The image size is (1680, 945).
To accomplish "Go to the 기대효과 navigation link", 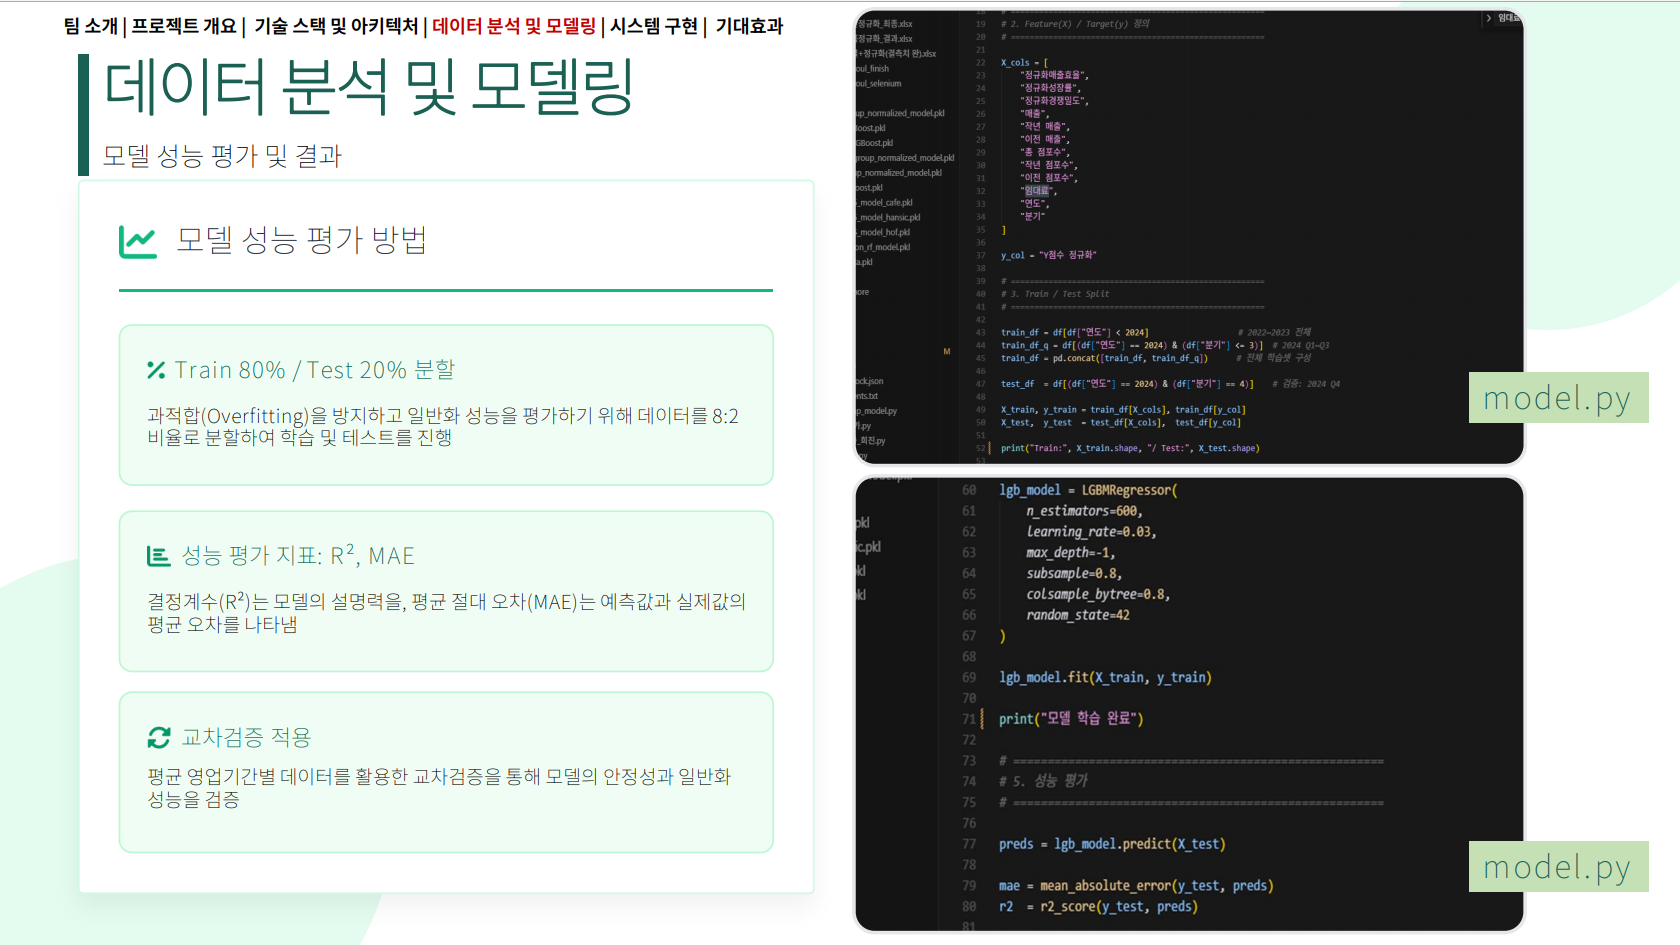I will click(748, 27).
